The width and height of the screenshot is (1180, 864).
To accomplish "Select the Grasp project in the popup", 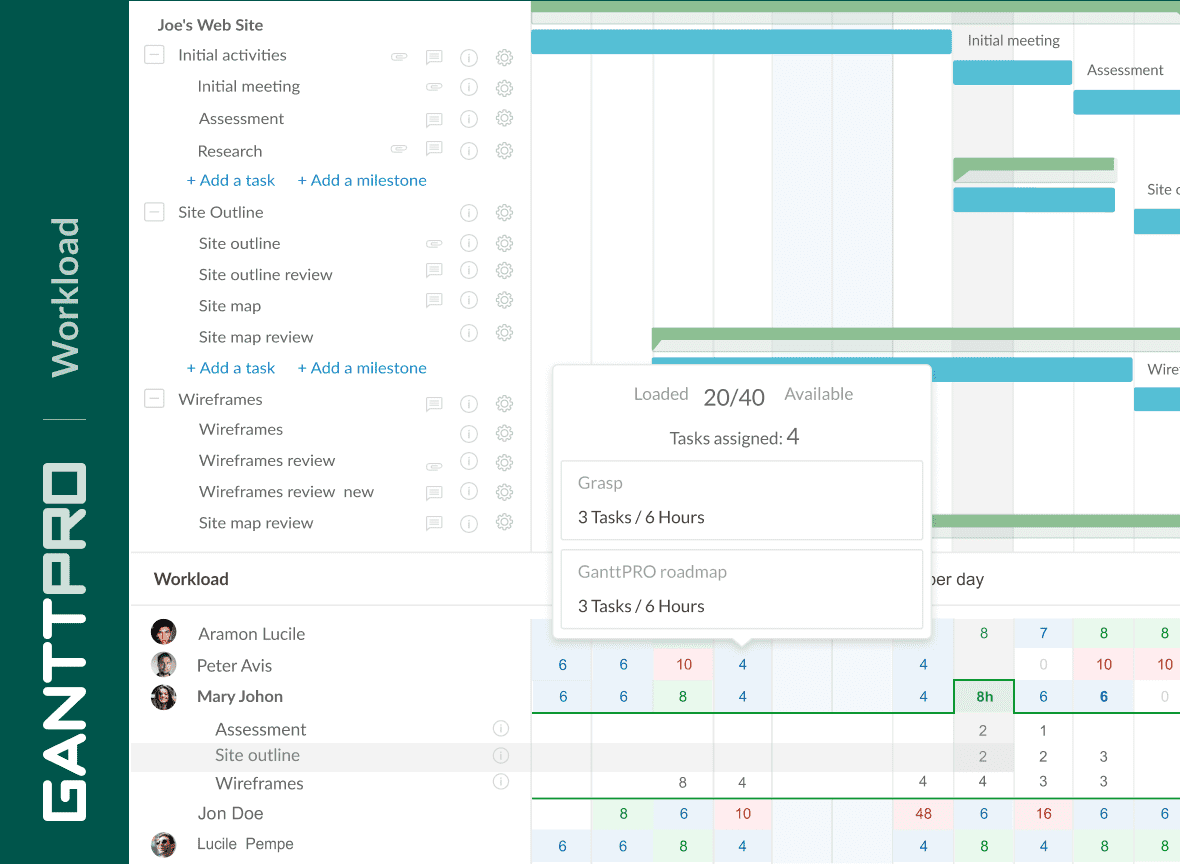I will click(741, 500).
